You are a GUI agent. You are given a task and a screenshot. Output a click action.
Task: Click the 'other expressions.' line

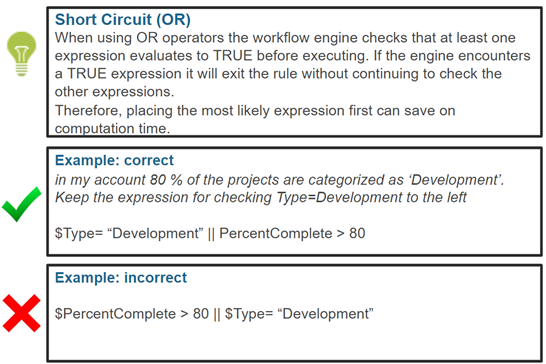(114, 92)
